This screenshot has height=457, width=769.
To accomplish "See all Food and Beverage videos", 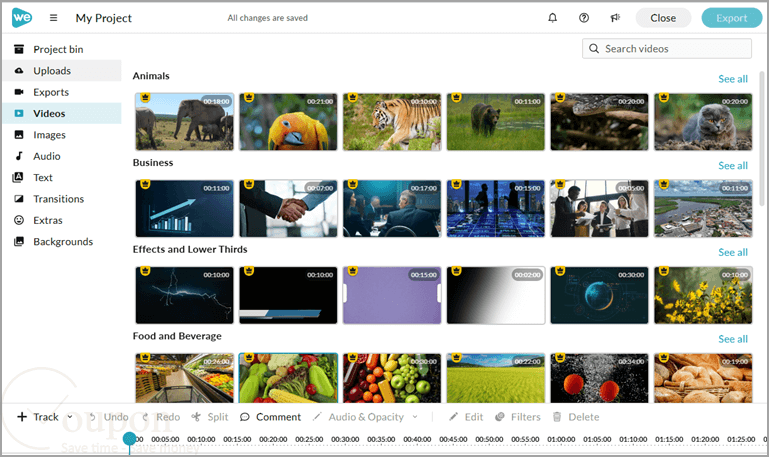I will 733,339.
